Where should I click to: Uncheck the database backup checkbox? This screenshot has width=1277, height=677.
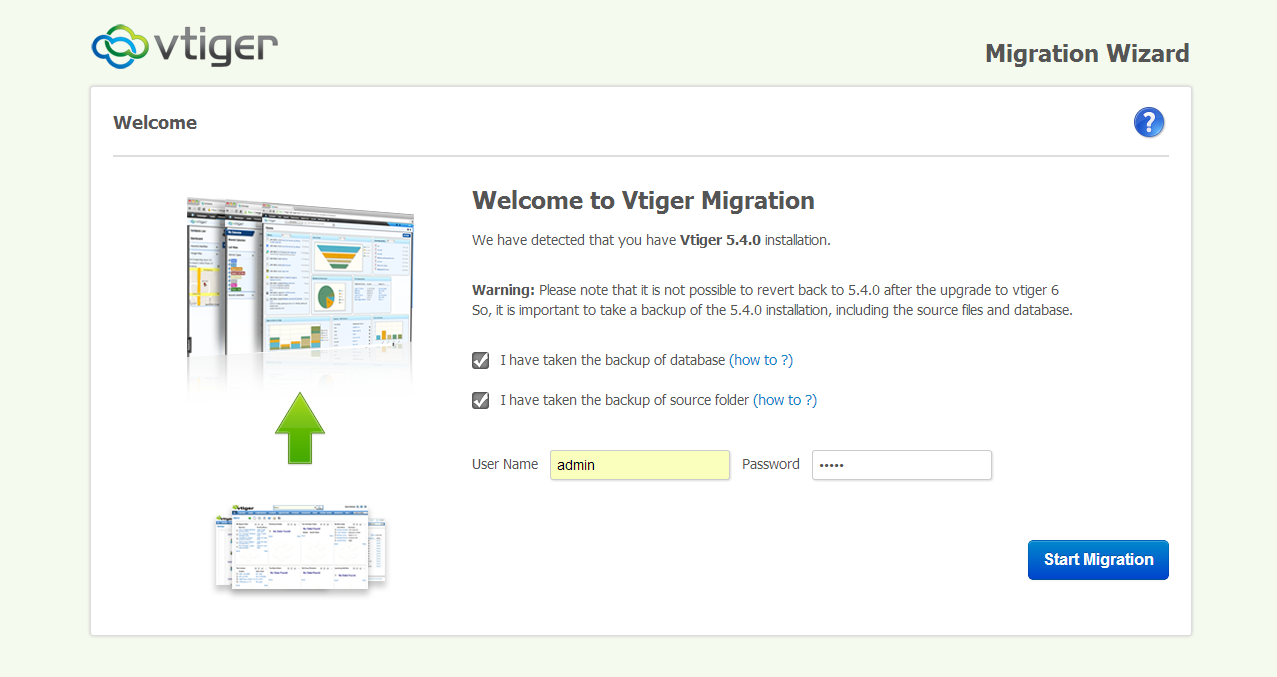481,360
